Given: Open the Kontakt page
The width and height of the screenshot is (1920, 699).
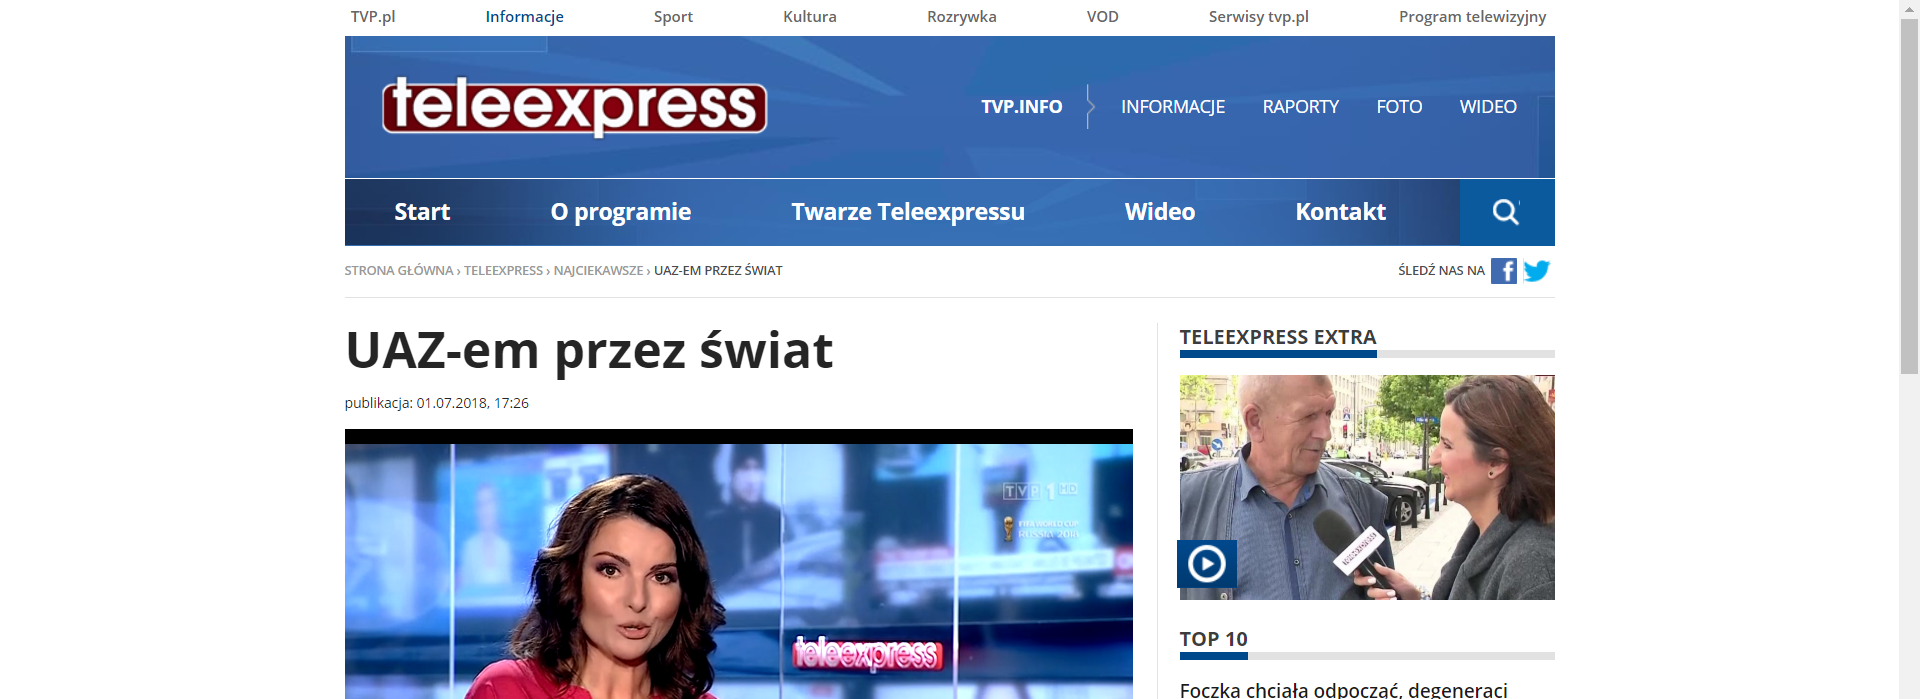Looking at the screenshot, I should pos(1340,212).
